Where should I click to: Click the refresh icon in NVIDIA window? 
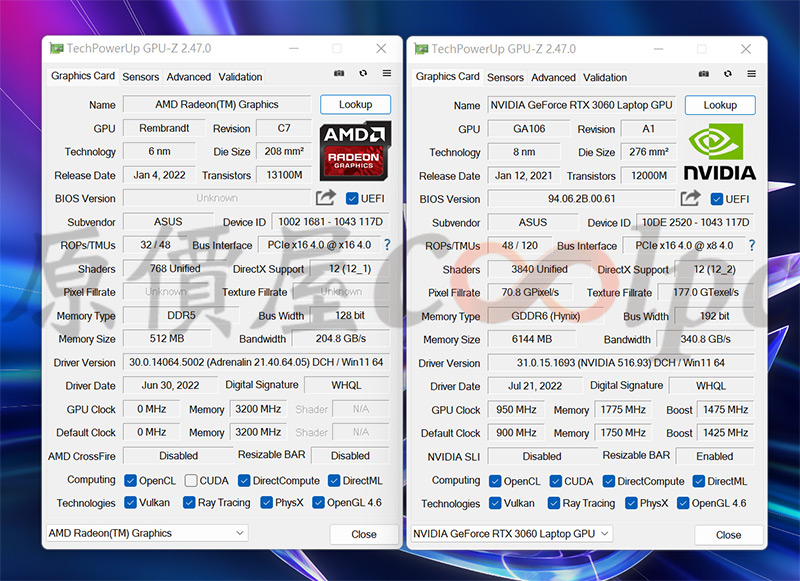(x=728, y=74)
